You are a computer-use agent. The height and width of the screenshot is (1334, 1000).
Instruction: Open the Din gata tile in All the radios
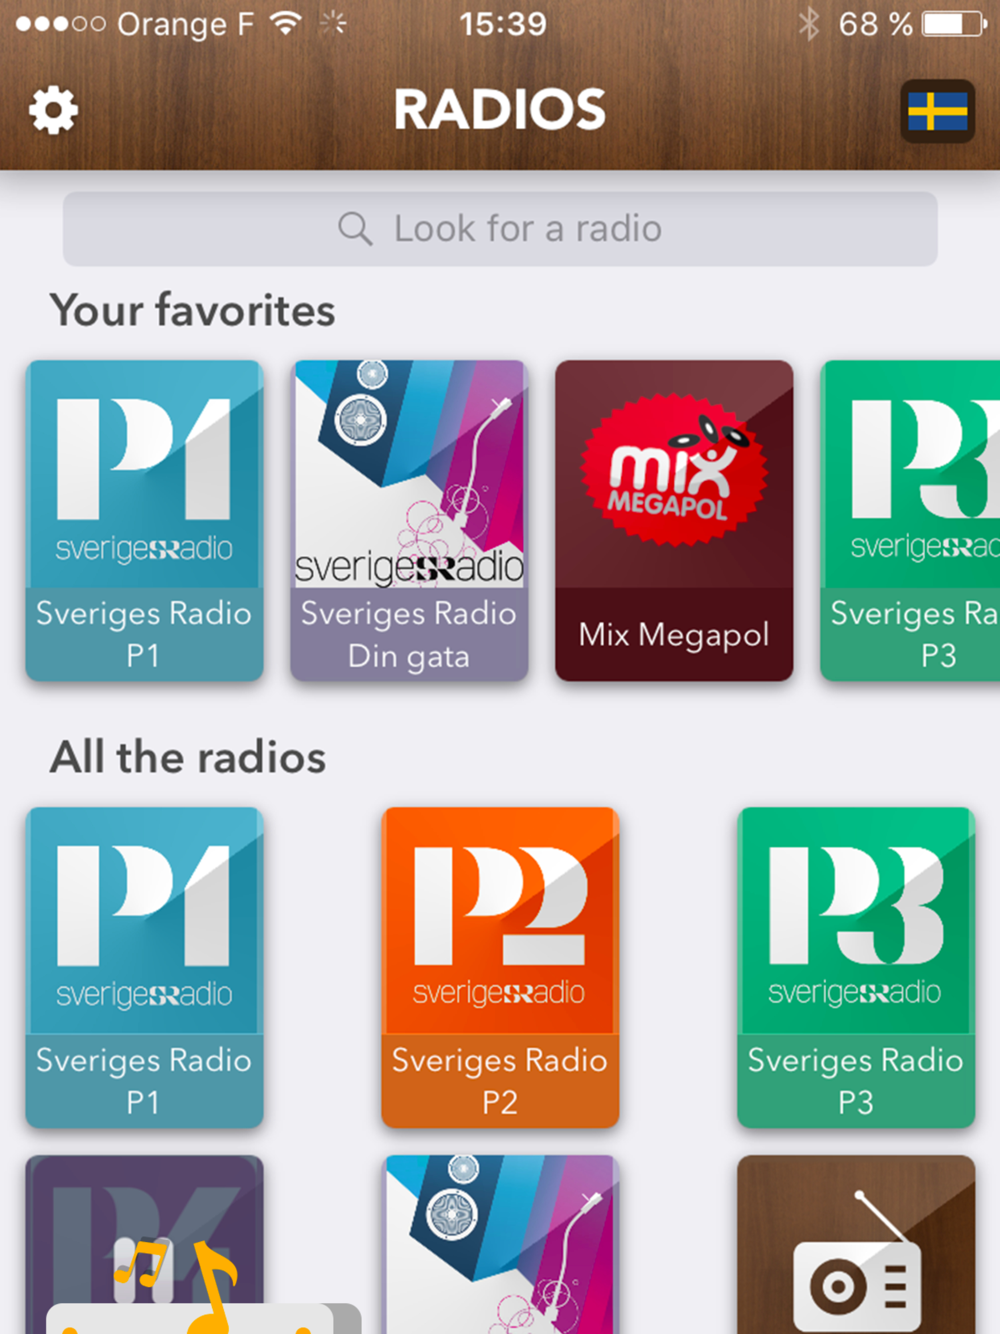500,1245
